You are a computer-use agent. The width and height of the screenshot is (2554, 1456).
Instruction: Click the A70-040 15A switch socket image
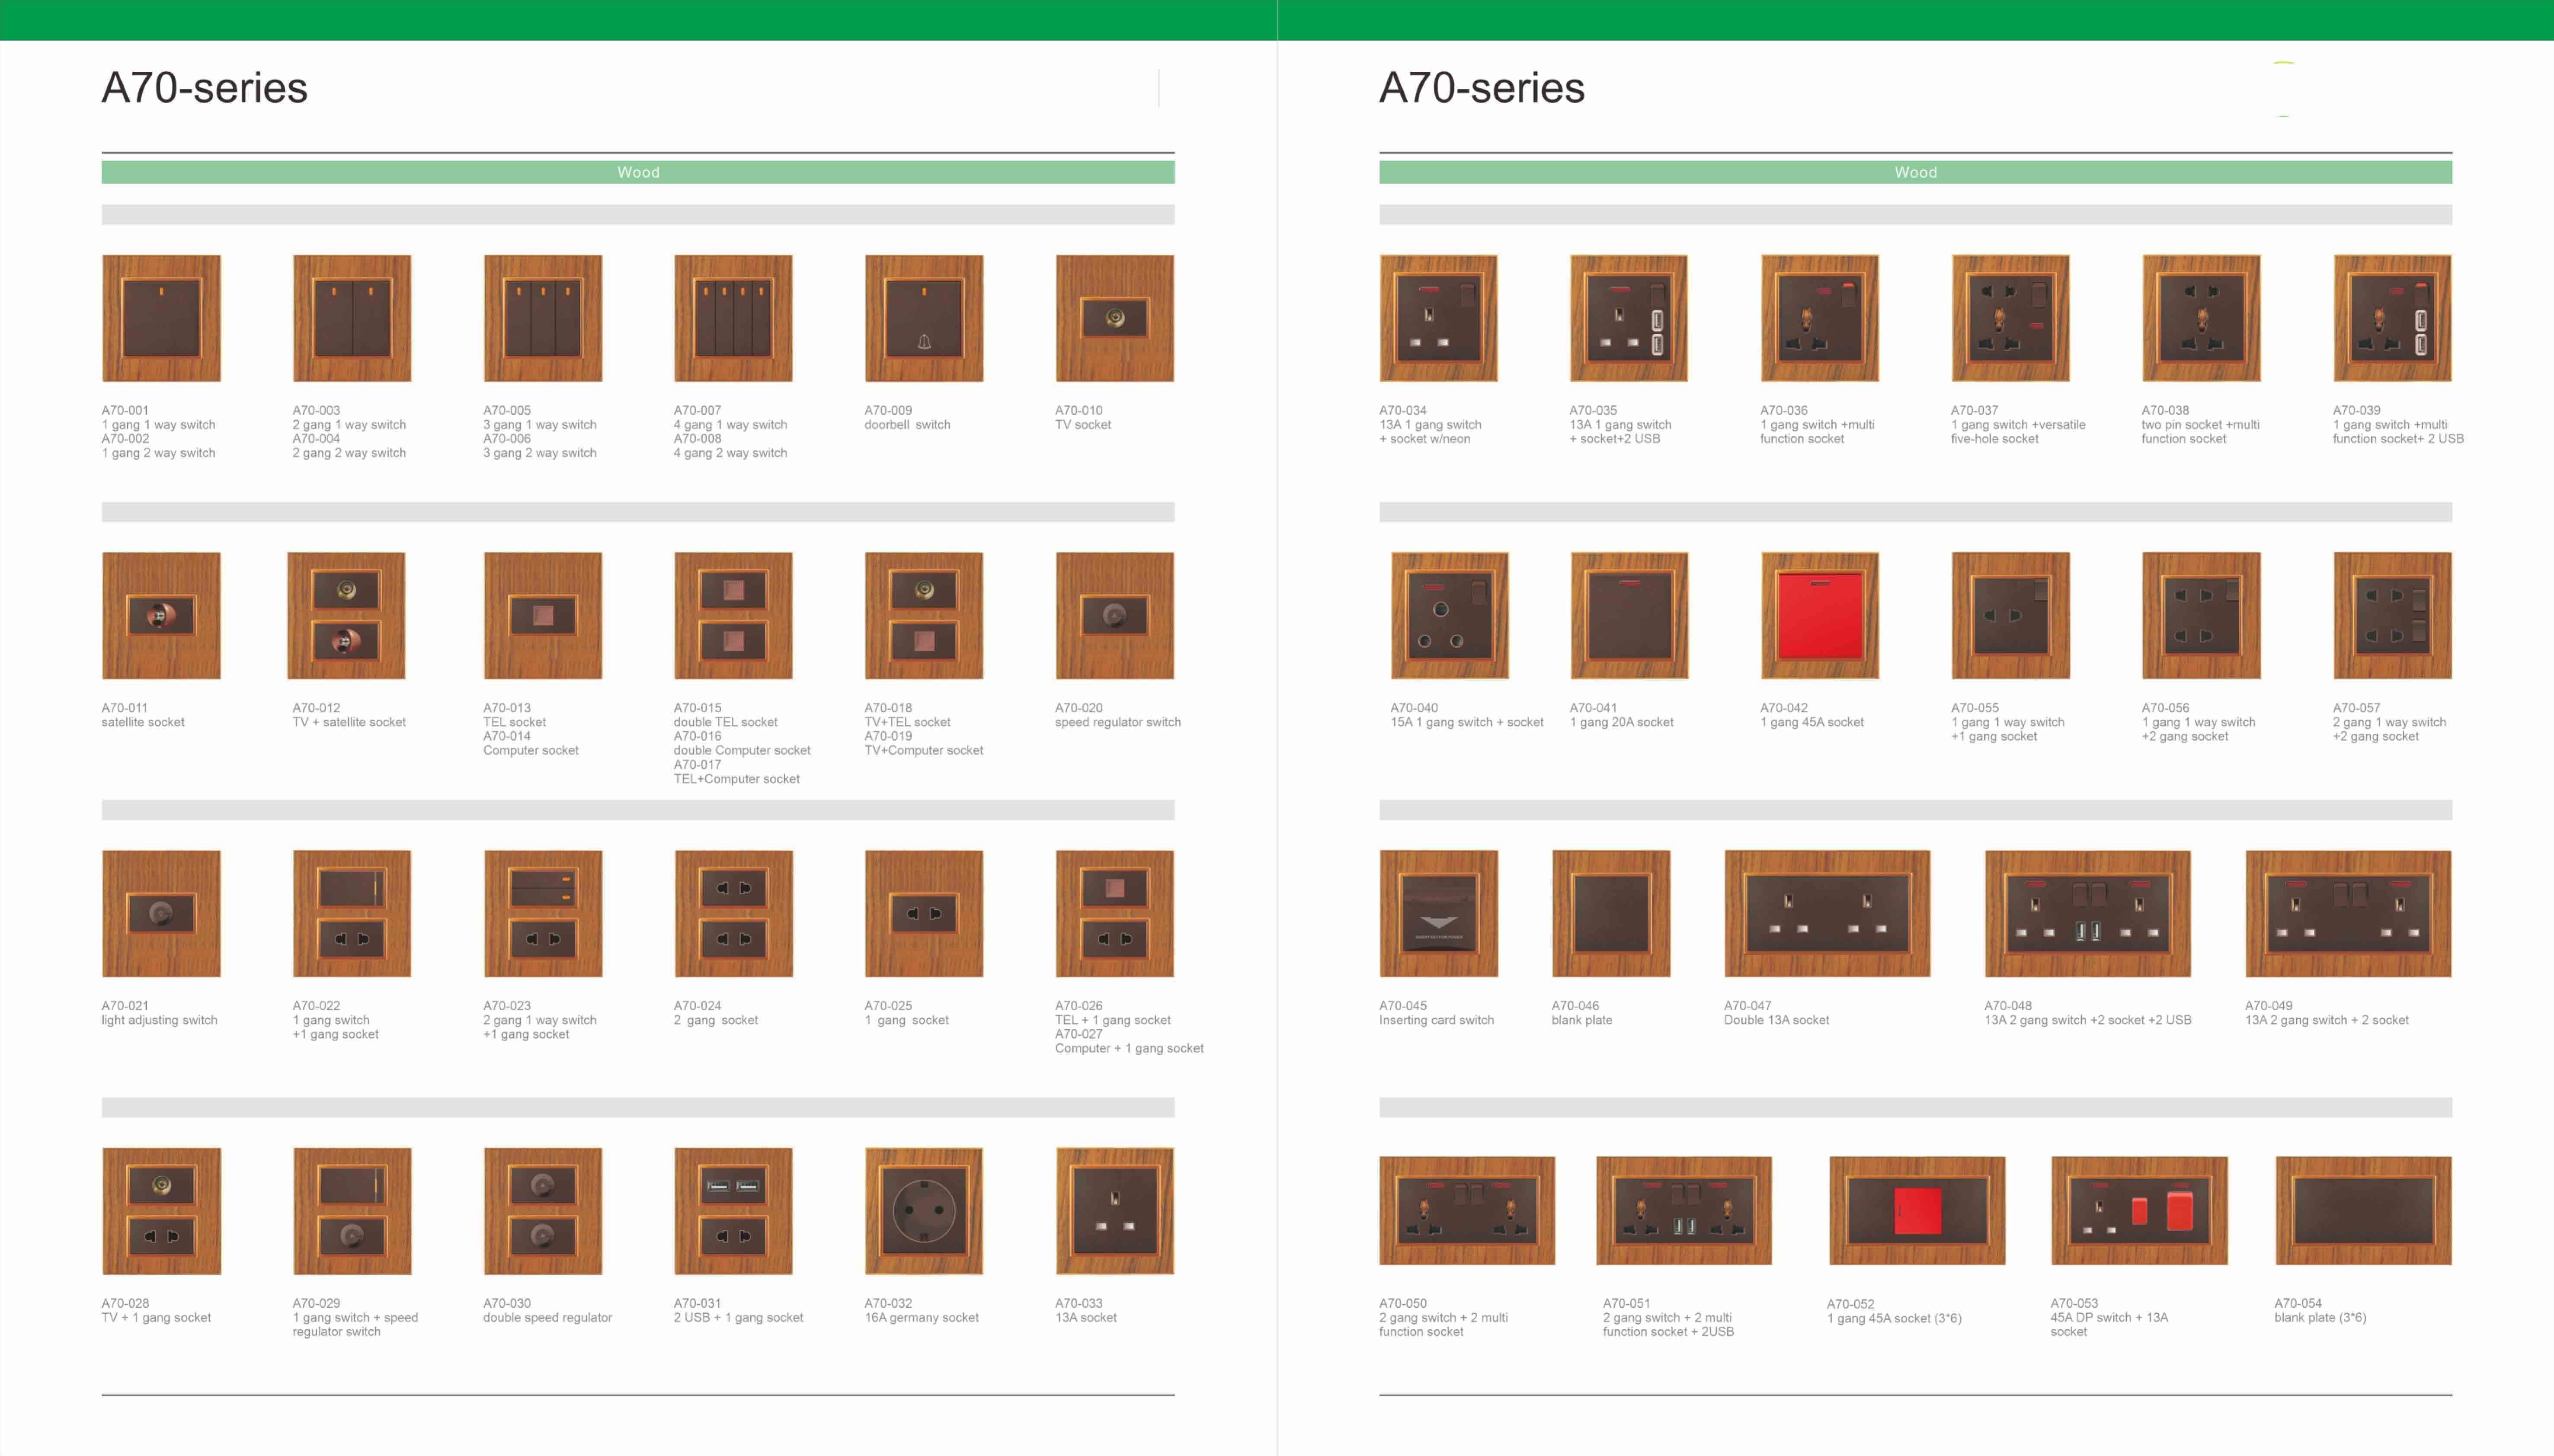click(x=1450, y=616)
